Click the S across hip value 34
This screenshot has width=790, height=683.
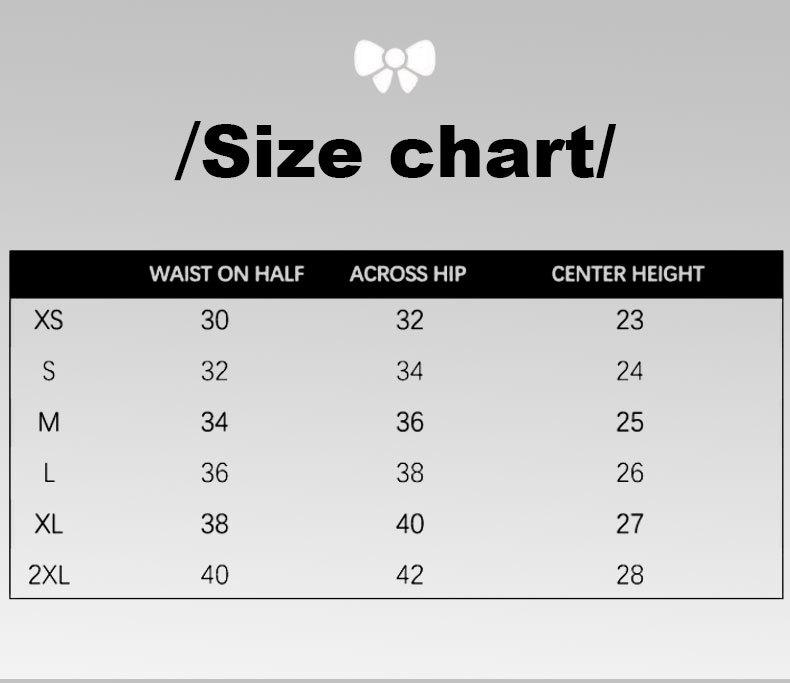coord(410,372)
